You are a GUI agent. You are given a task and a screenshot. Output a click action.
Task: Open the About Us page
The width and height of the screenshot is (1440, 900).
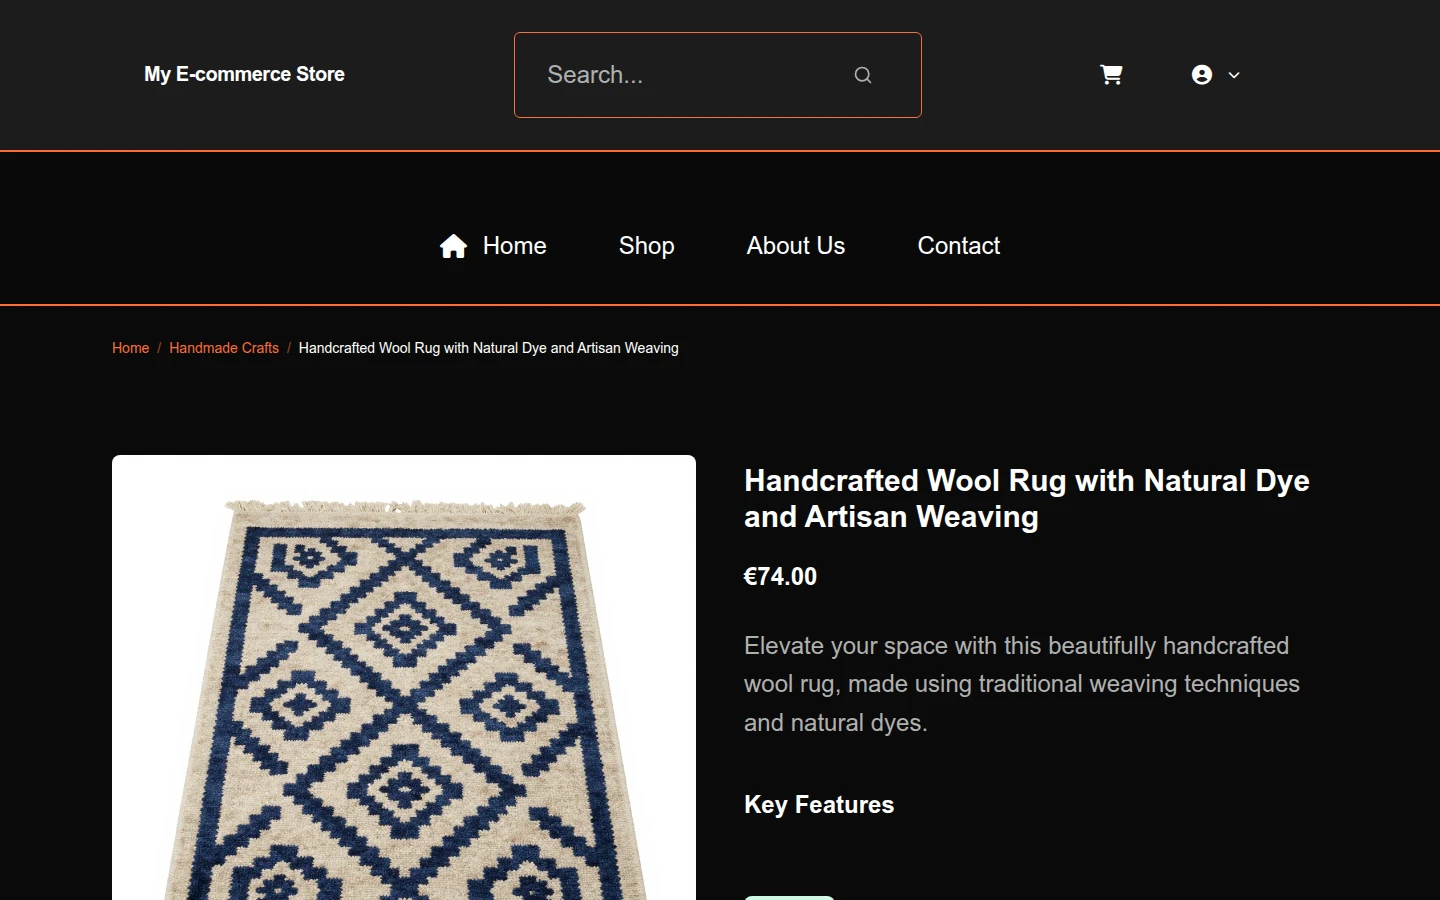click(x=796, y=246)
